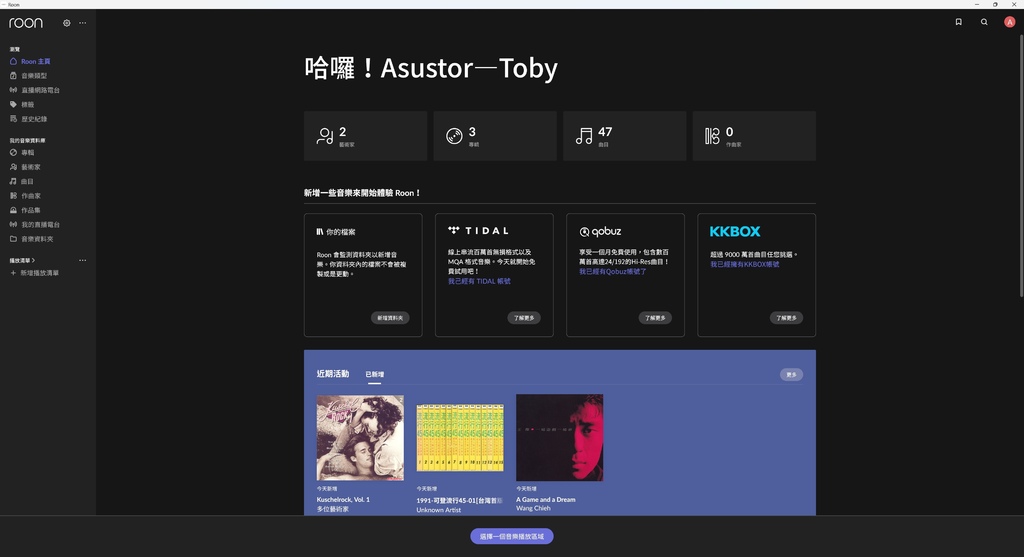
Task: Open the stat card showing 0 作曲家
Action: click(754, 136)
